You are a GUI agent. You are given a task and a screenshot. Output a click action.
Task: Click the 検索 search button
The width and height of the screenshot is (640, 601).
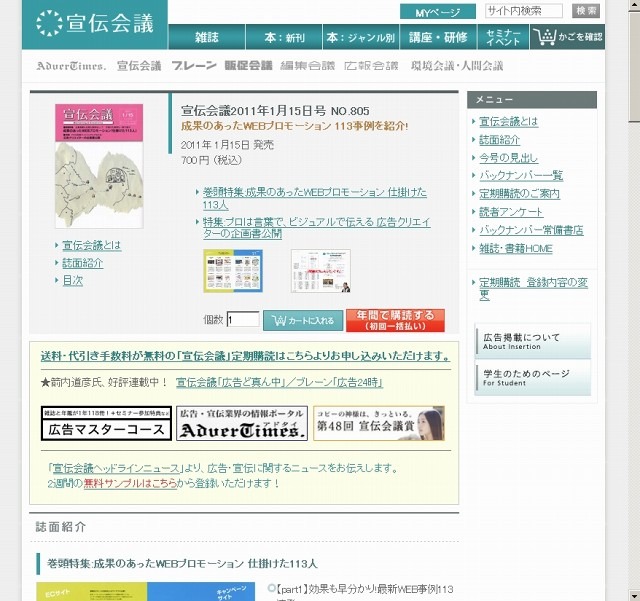click(586, 11)
